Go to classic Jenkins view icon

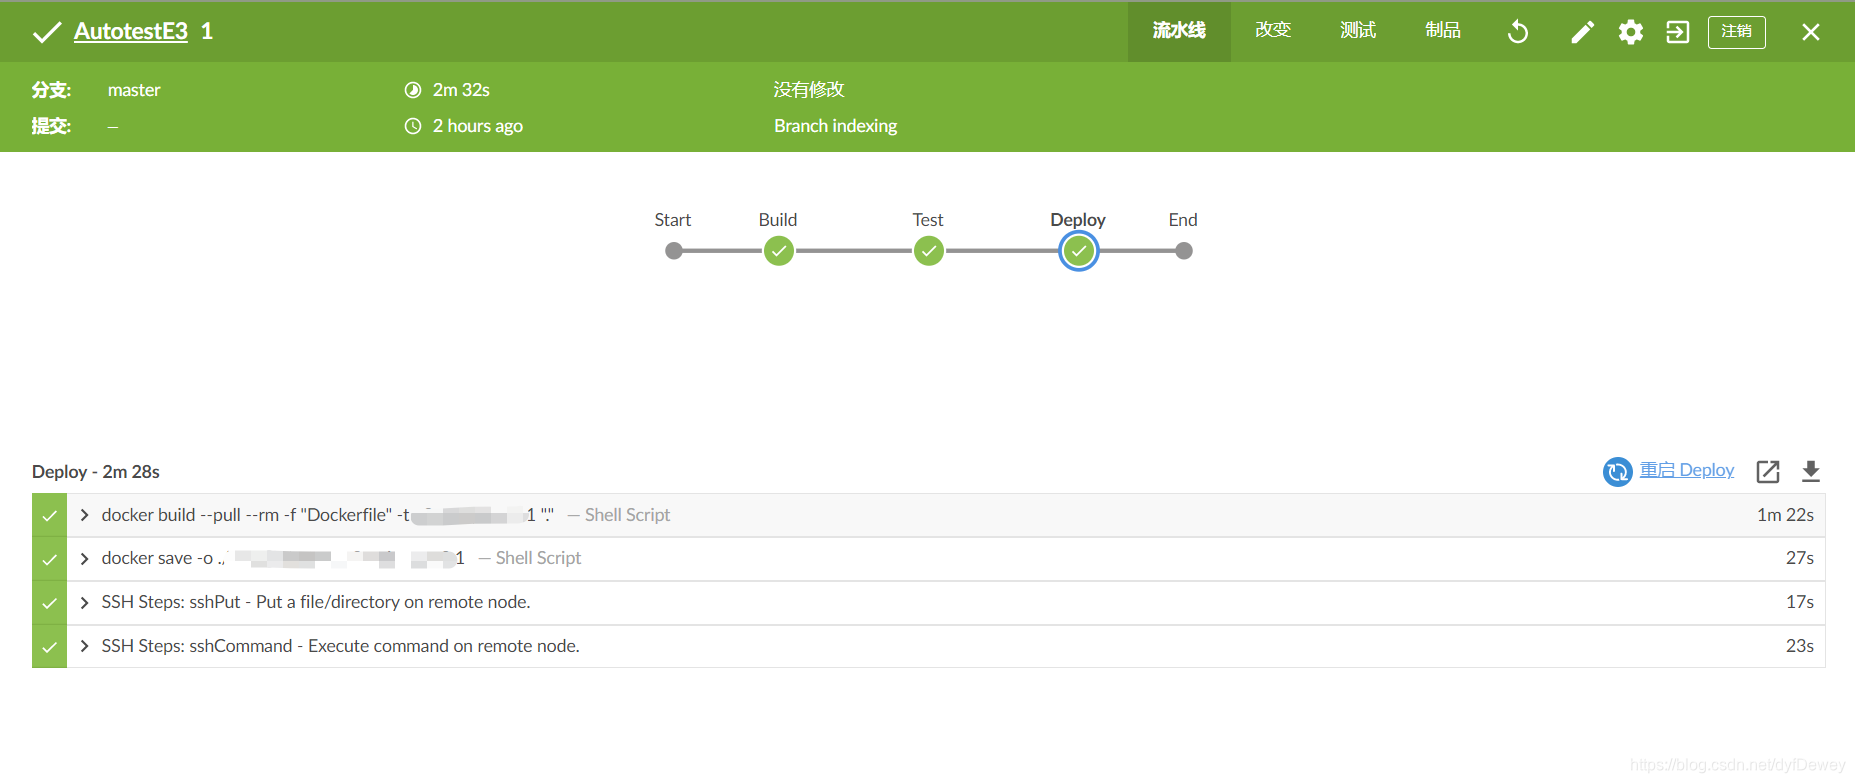(1677, 32)
